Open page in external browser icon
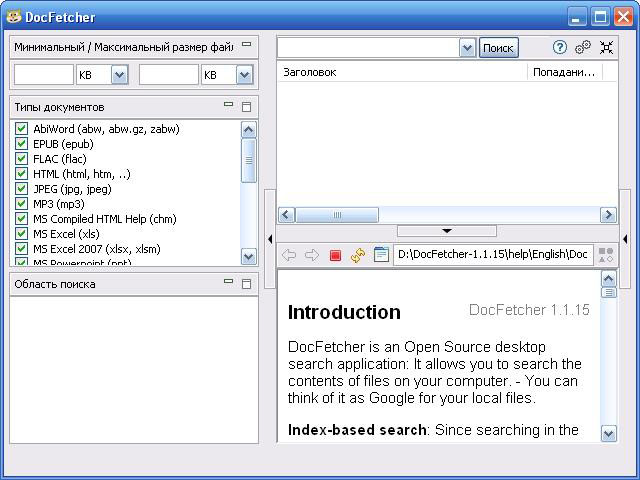Viewport: 640px width, 480px height. tap(381, 255)
